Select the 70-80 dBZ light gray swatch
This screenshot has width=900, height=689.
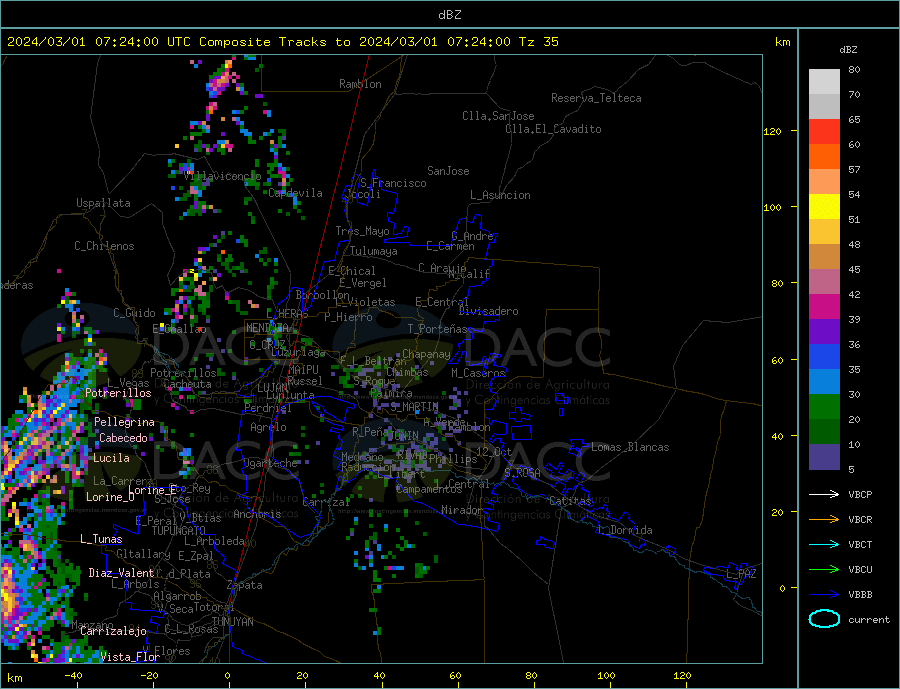click(x=824, y=82)
